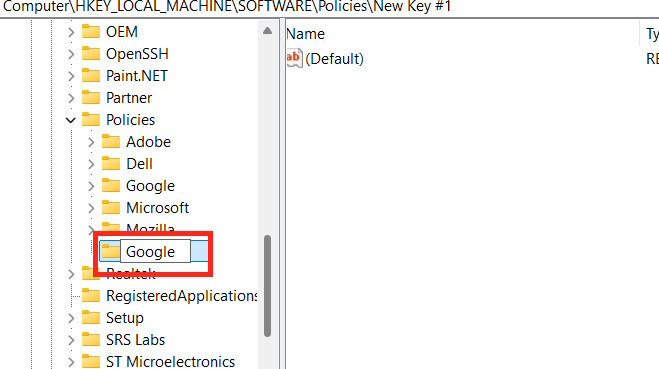Expand the Adobe policies key

point(91,142)
